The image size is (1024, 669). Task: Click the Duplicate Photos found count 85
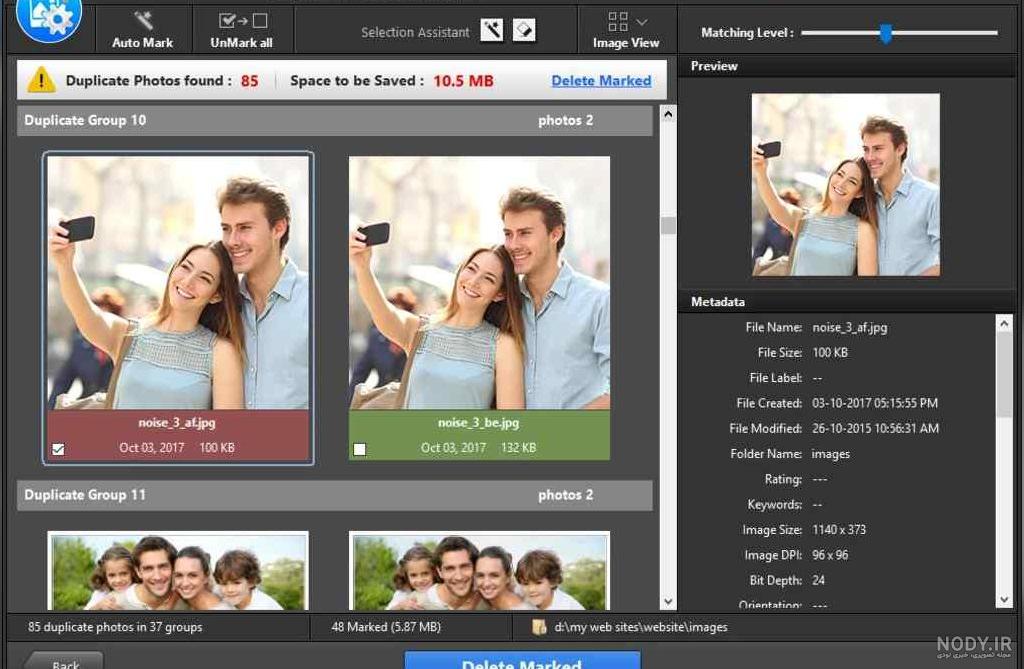[249, 81]
